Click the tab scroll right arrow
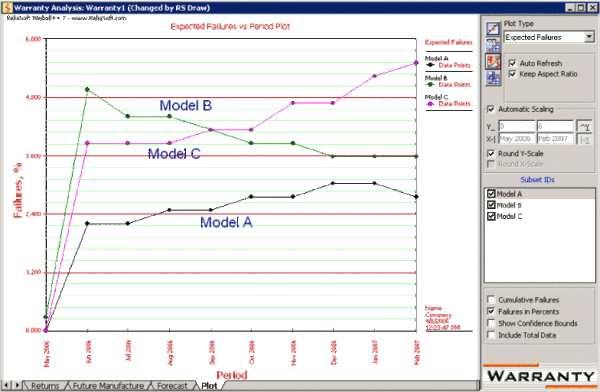The image size is (600, 392). pos(17,385)
